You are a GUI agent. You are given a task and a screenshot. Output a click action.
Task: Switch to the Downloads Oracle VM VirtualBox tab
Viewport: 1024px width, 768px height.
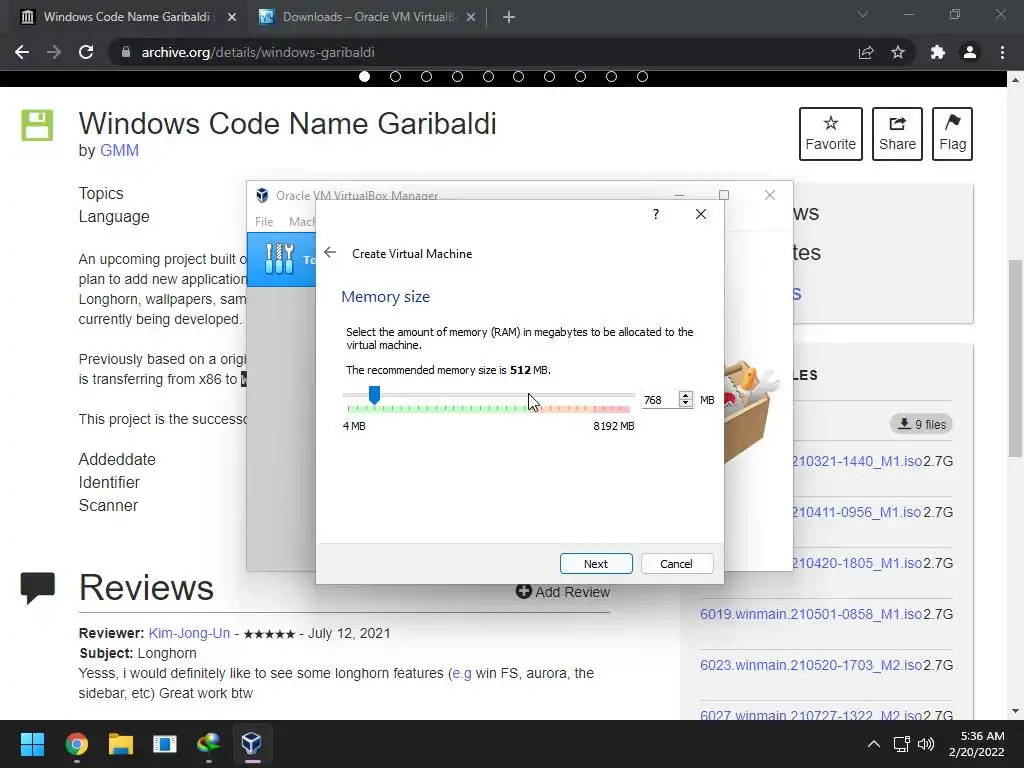tap(368, 17)
